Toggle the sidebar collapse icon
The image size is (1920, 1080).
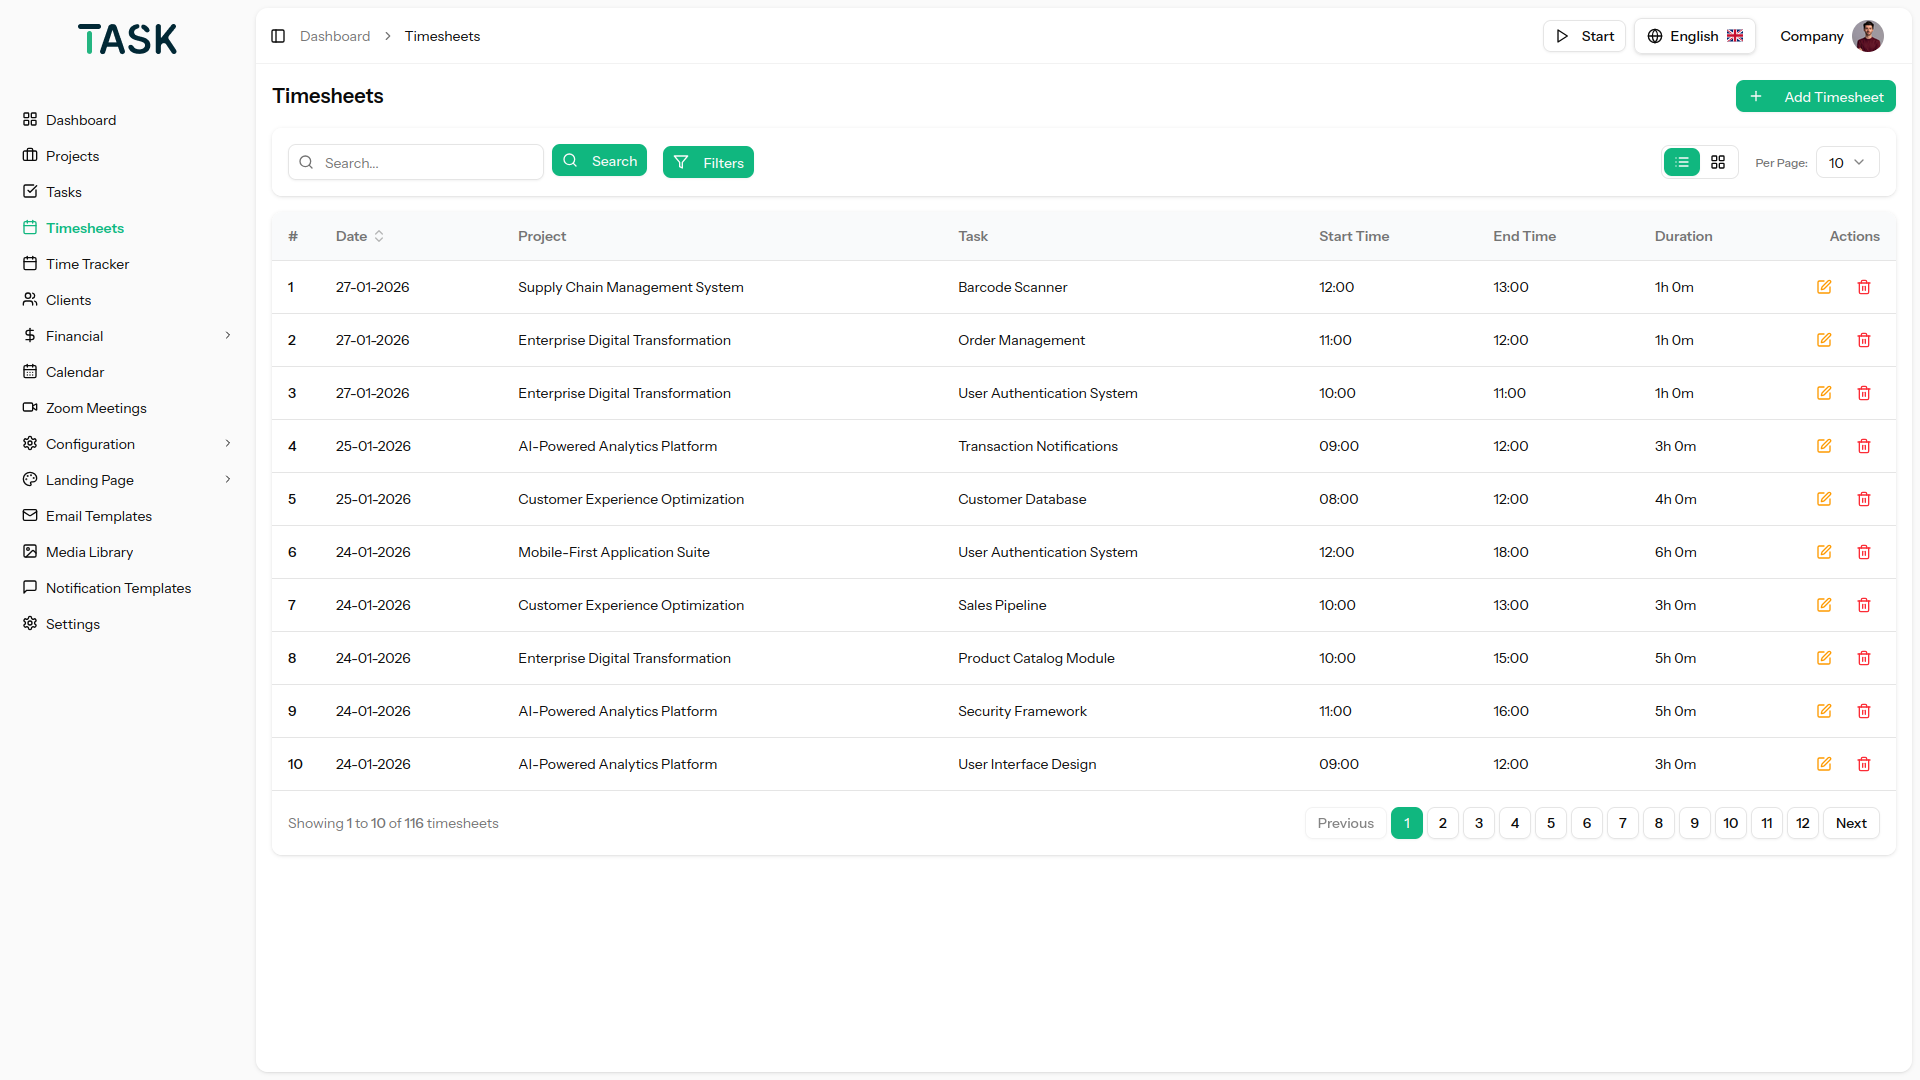click(x=278, y=36)
